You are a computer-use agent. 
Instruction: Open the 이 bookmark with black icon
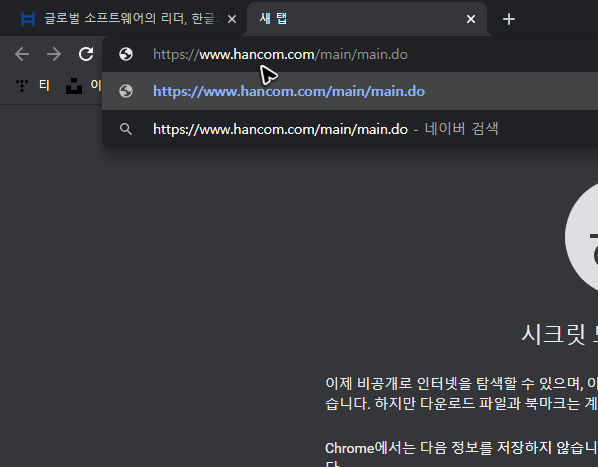pyautogui.click(x=83, y=85)
